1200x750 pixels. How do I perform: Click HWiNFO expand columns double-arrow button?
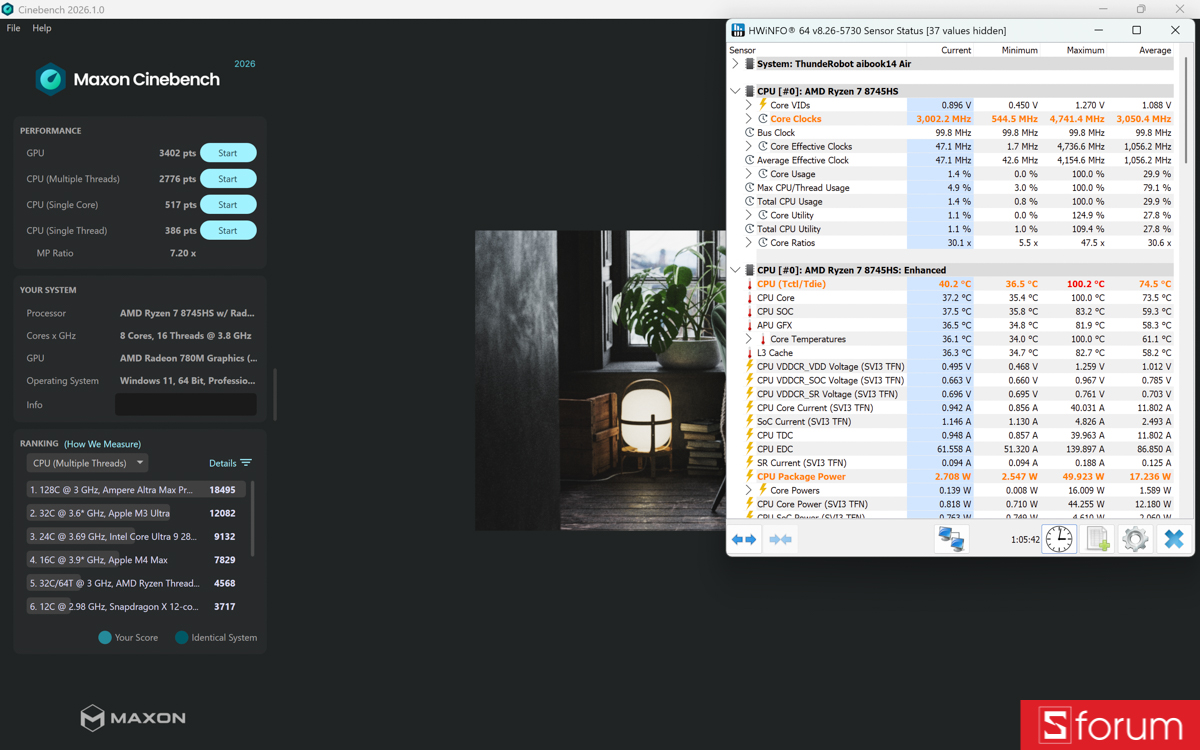point(744,539)
